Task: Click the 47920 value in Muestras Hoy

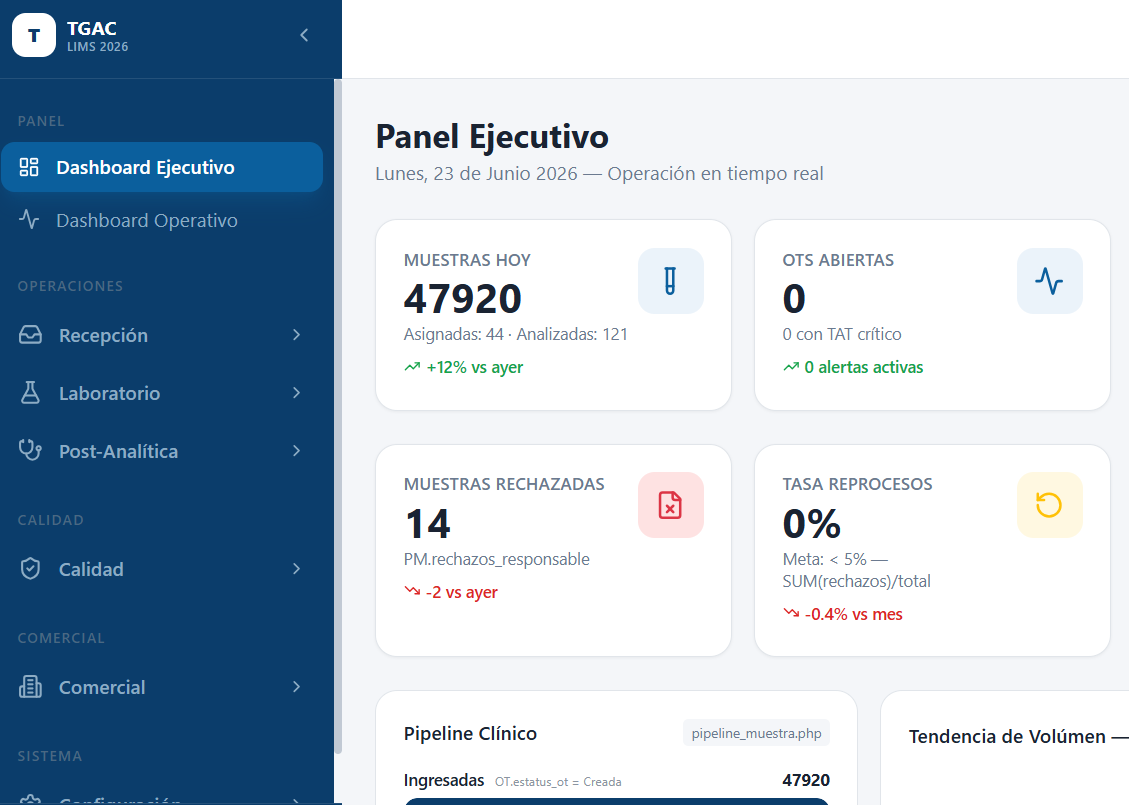Action: pos(462,299)
